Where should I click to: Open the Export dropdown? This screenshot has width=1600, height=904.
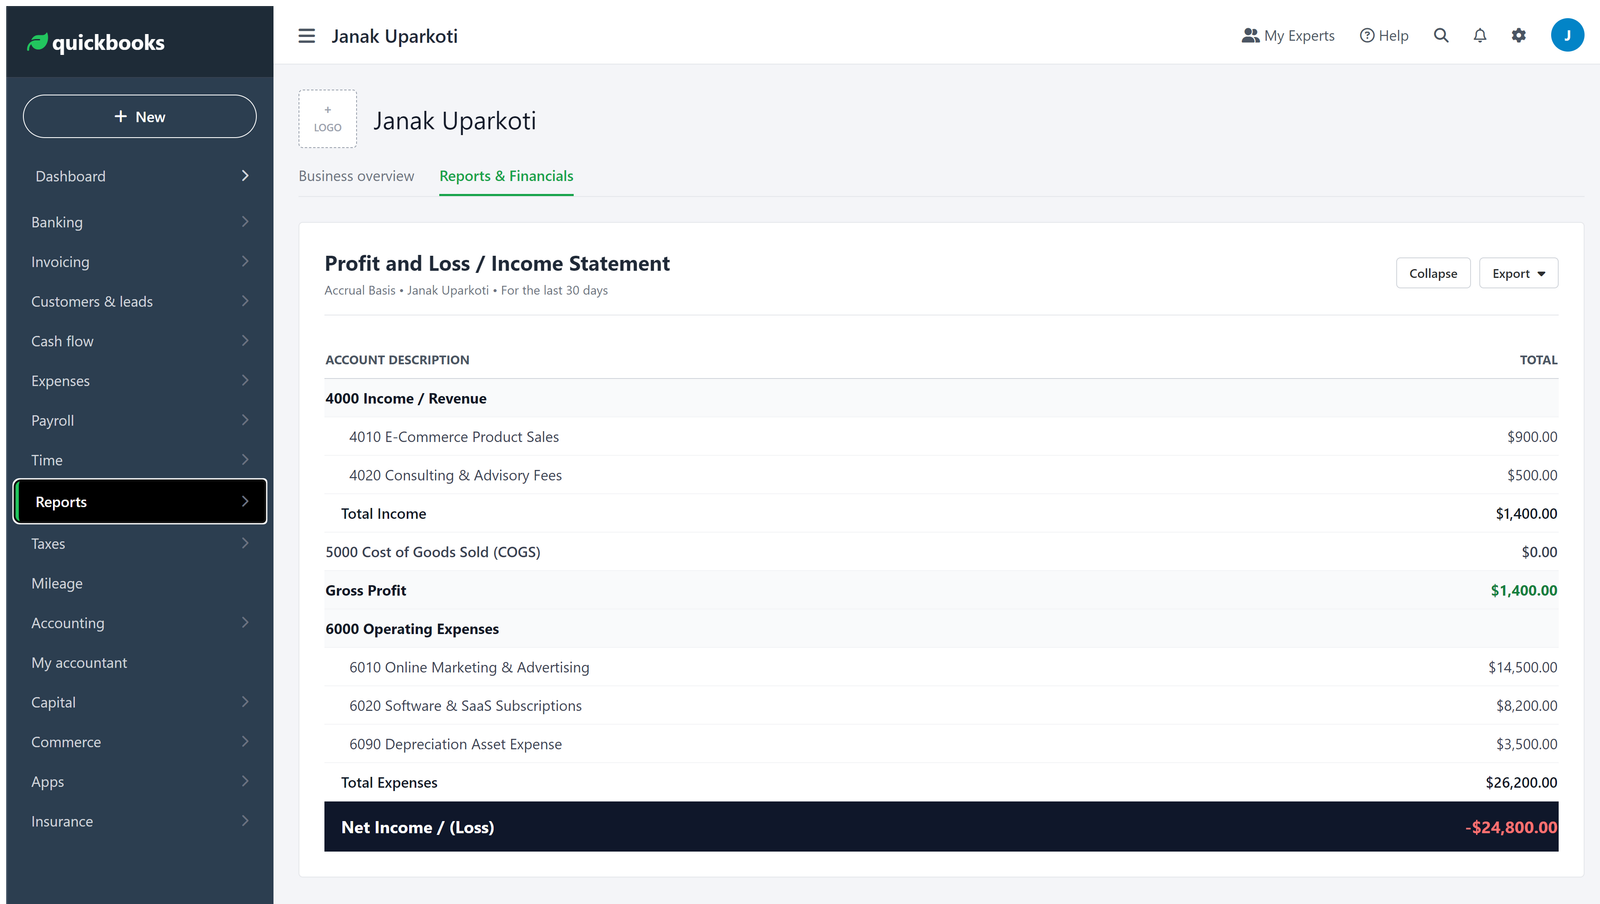click(1518, 273)
